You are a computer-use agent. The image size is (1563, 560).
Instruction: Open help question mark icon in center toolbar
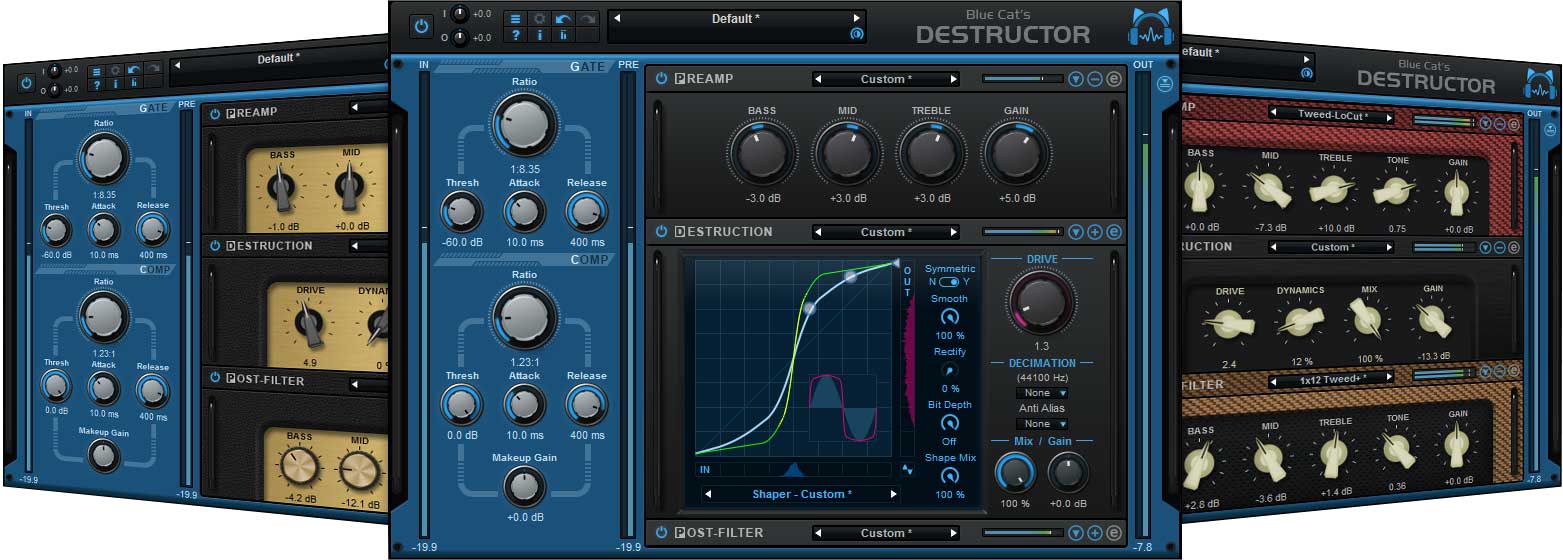point(515,36)
